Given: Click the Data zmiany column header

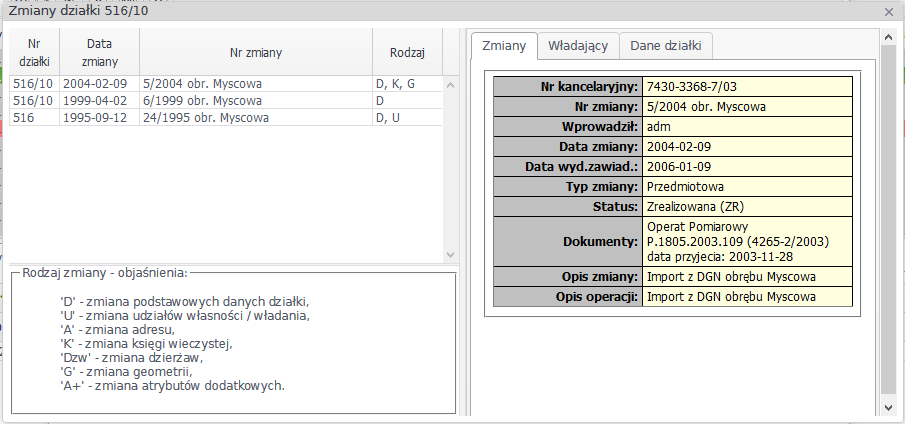Looking at the screenshot, I should click(99, 52).
